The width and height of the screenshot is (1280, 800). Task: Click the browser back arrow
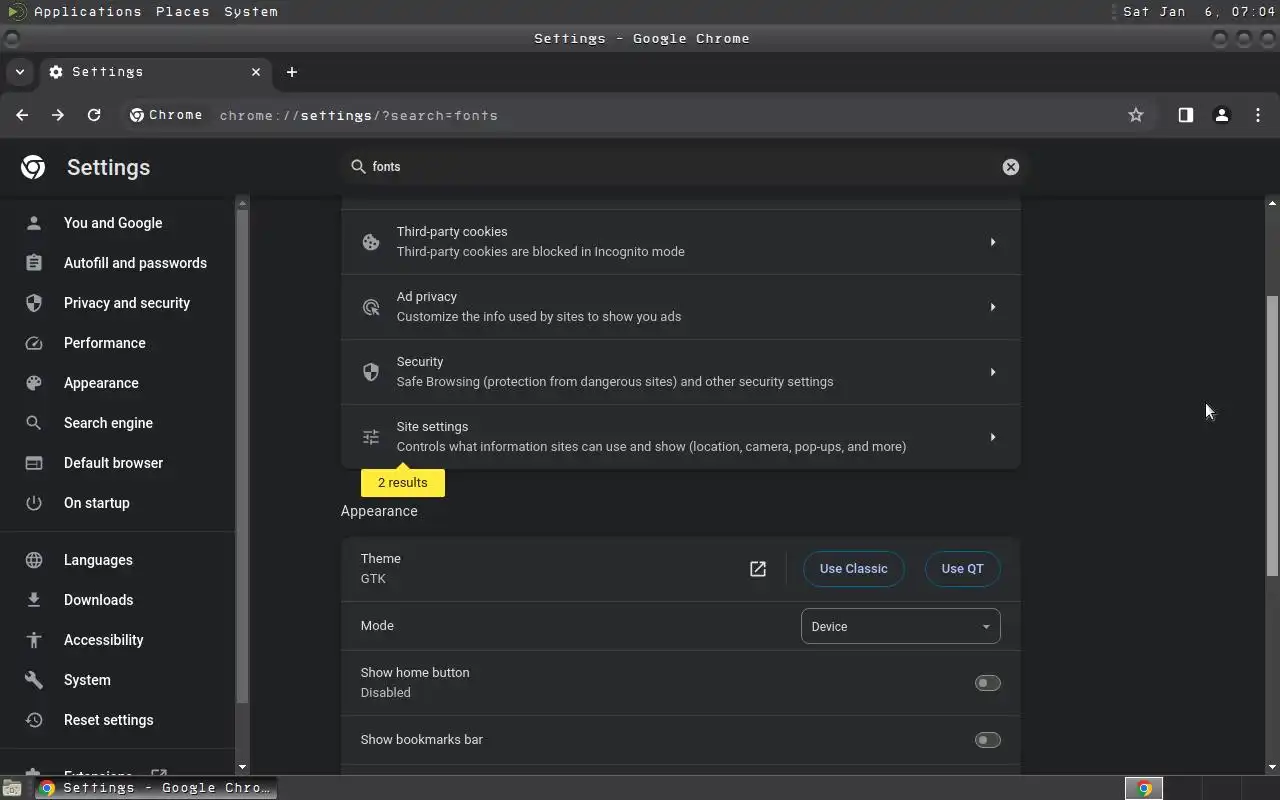22,115
